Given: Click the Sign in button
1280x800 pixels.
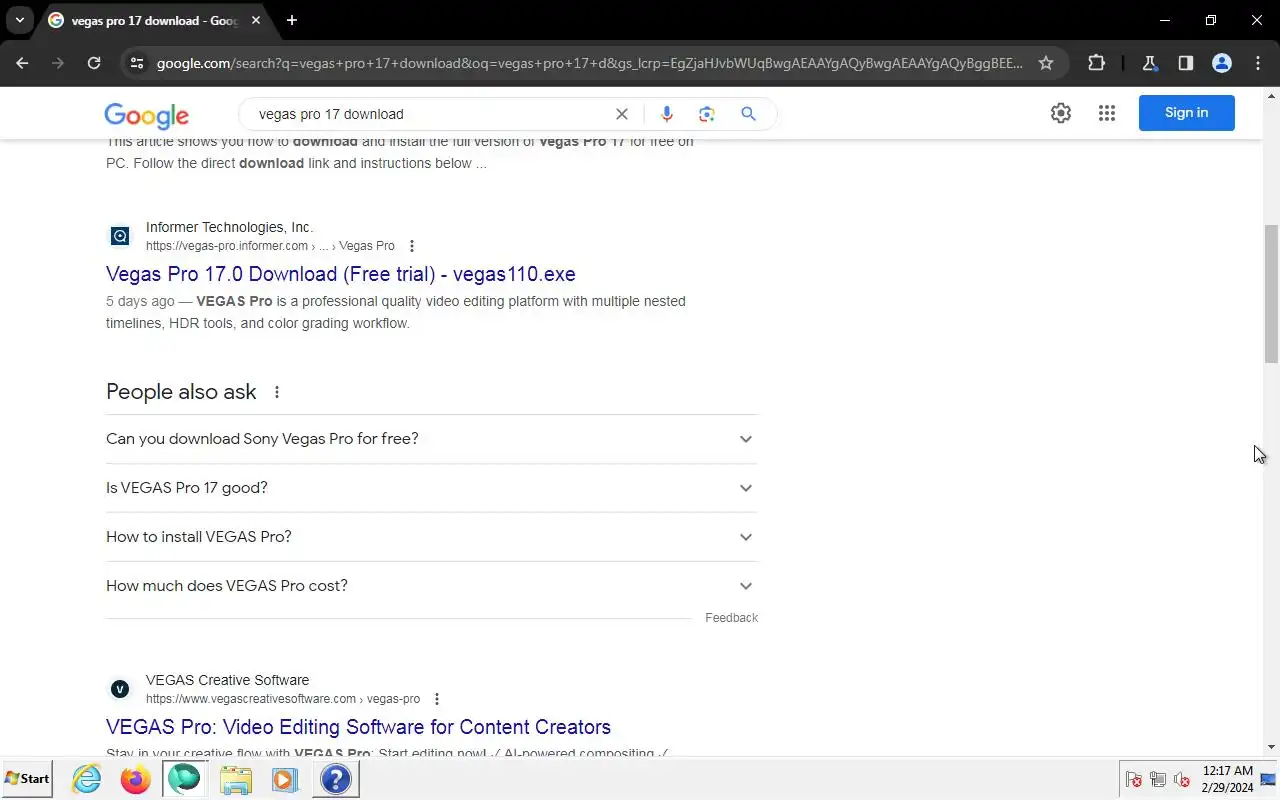Looking at the screenshot, I should point(1187,113).
